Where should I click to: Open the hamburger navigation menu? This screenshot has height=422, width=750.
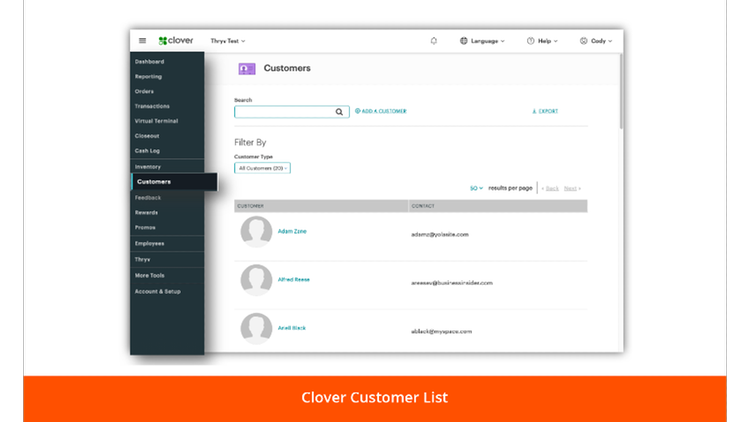[143, 41]
